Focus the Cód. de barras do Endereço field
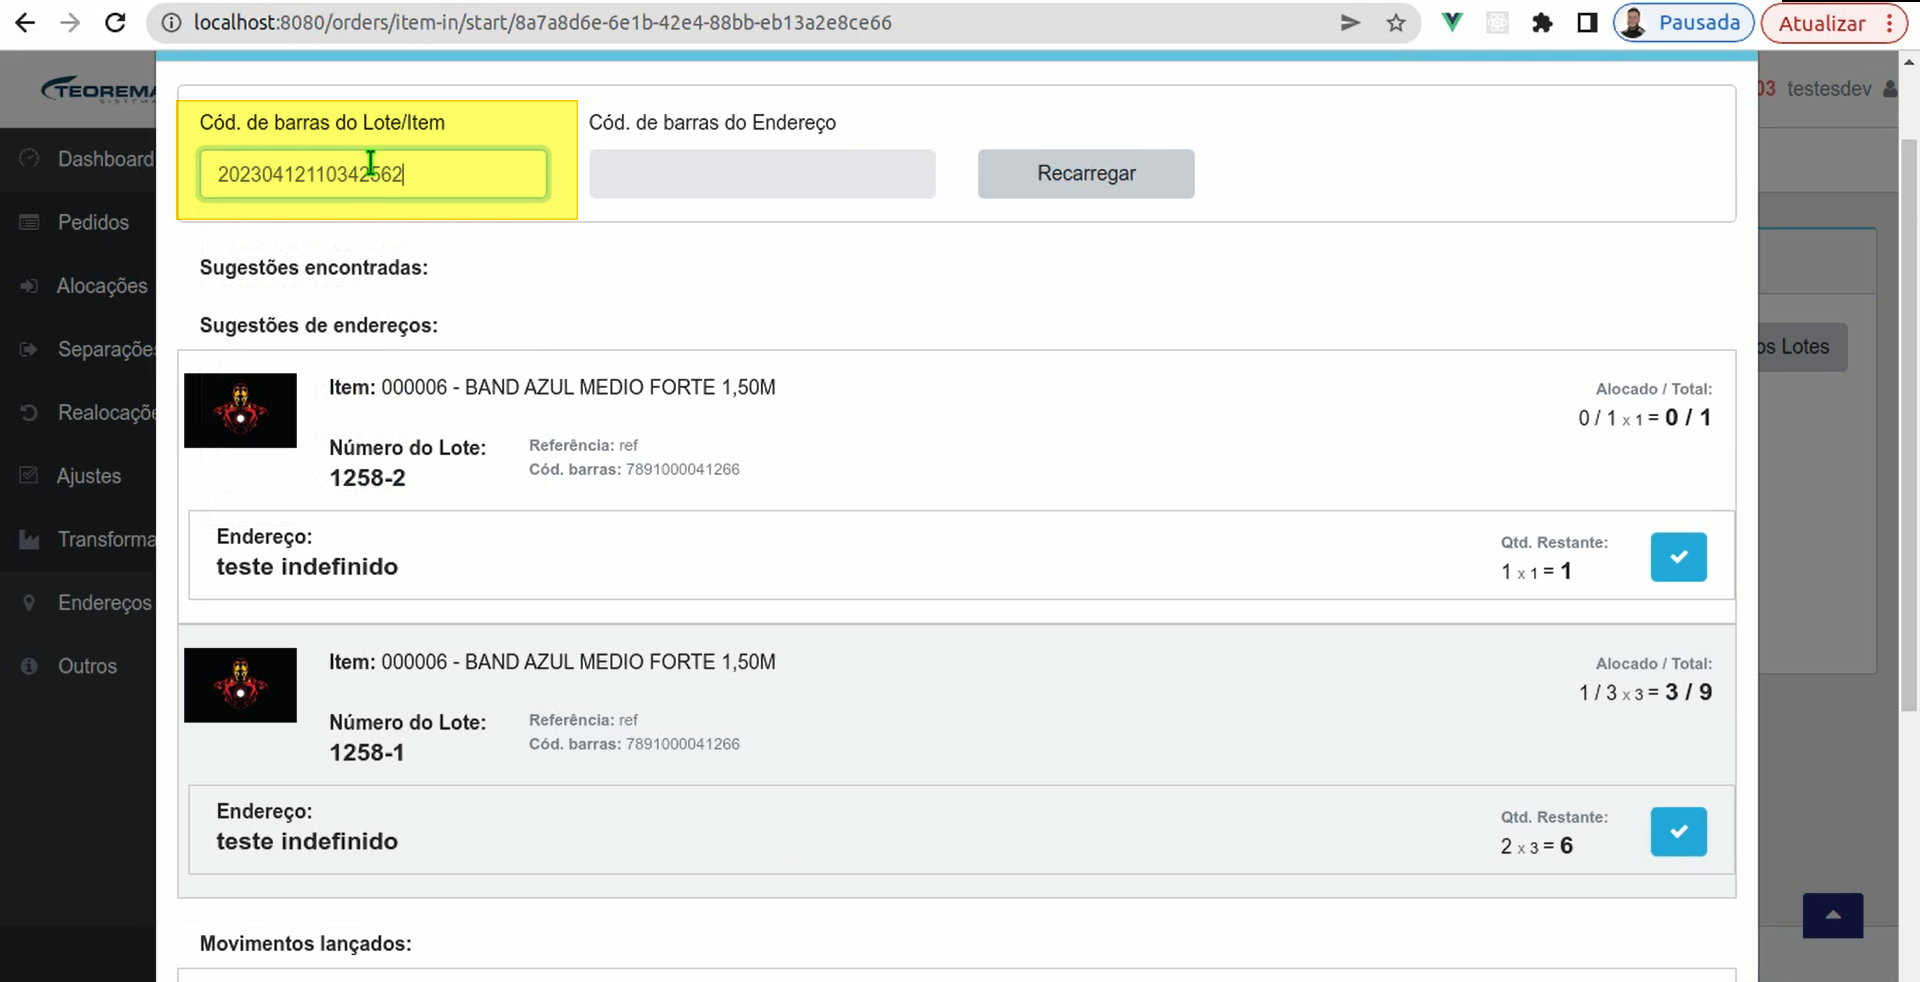1920x982 pixels. pyautogui.click(x=762, y=174)
